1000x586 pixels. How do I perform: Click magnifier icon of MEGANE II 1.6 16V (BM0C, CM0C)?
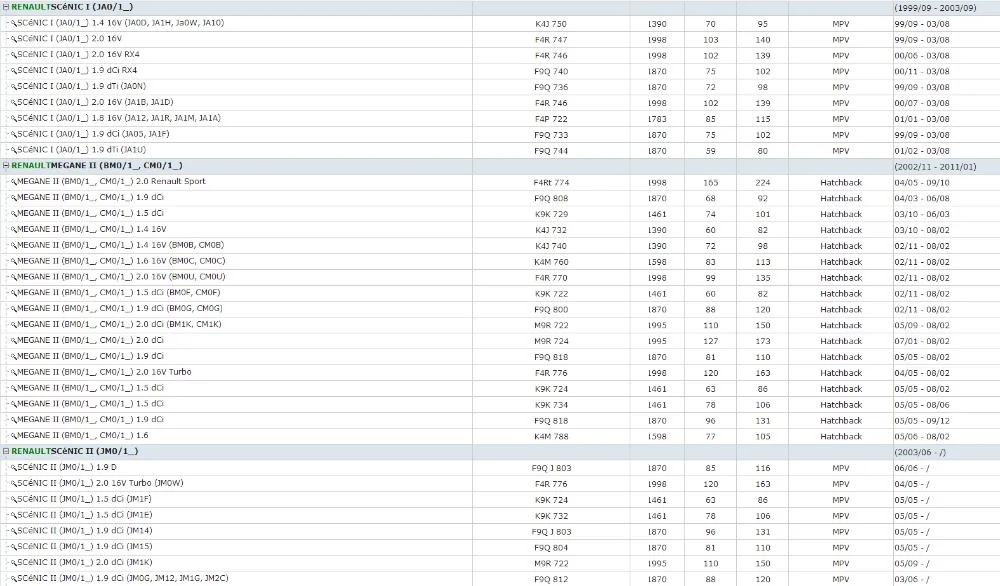pos(13,262)
